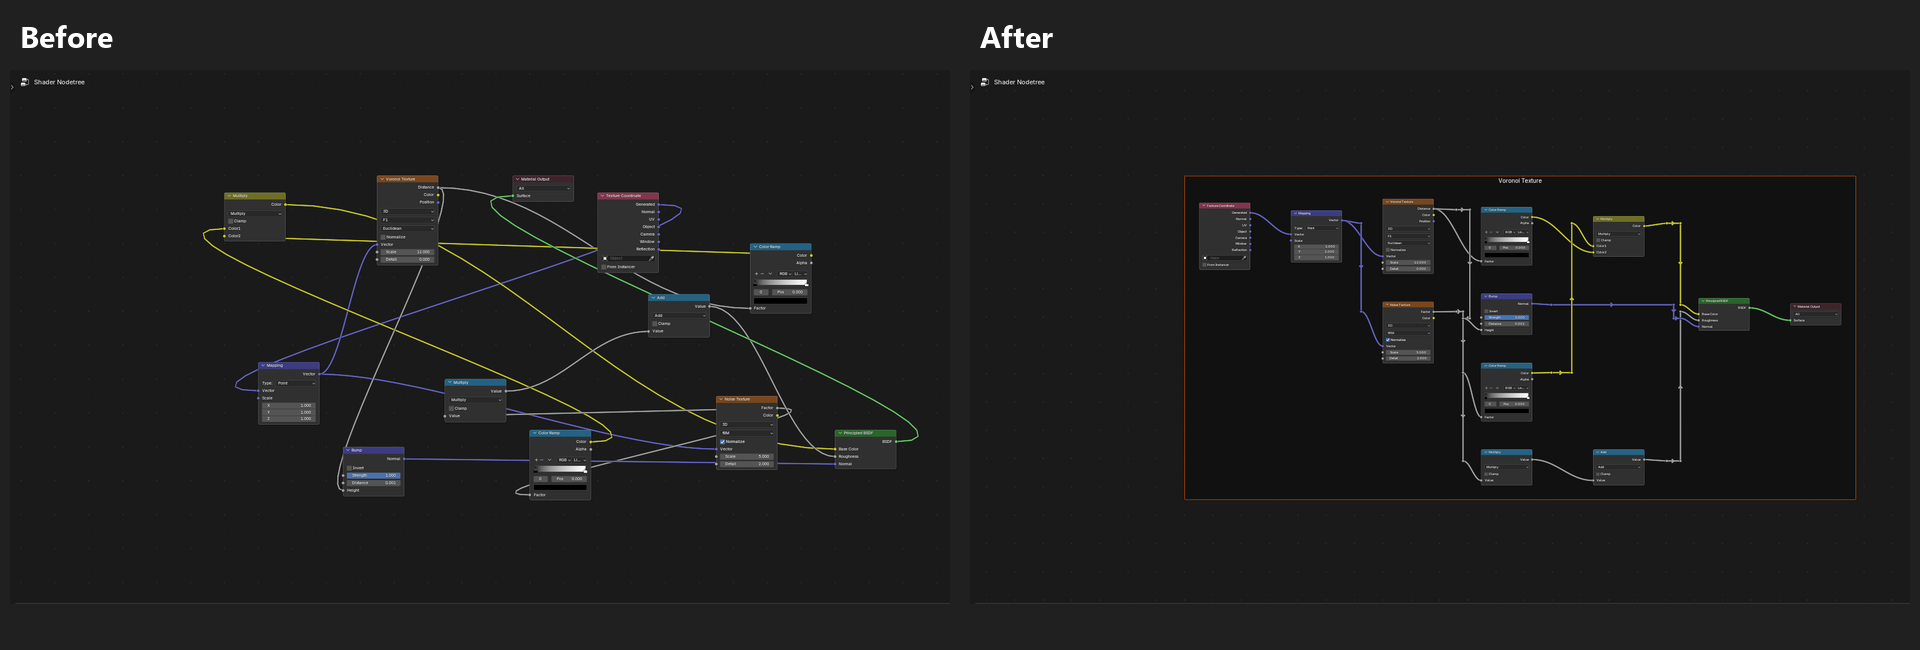
Task: Collapse the Principled BSDF node in Before pane
Action: coord(840,433)
